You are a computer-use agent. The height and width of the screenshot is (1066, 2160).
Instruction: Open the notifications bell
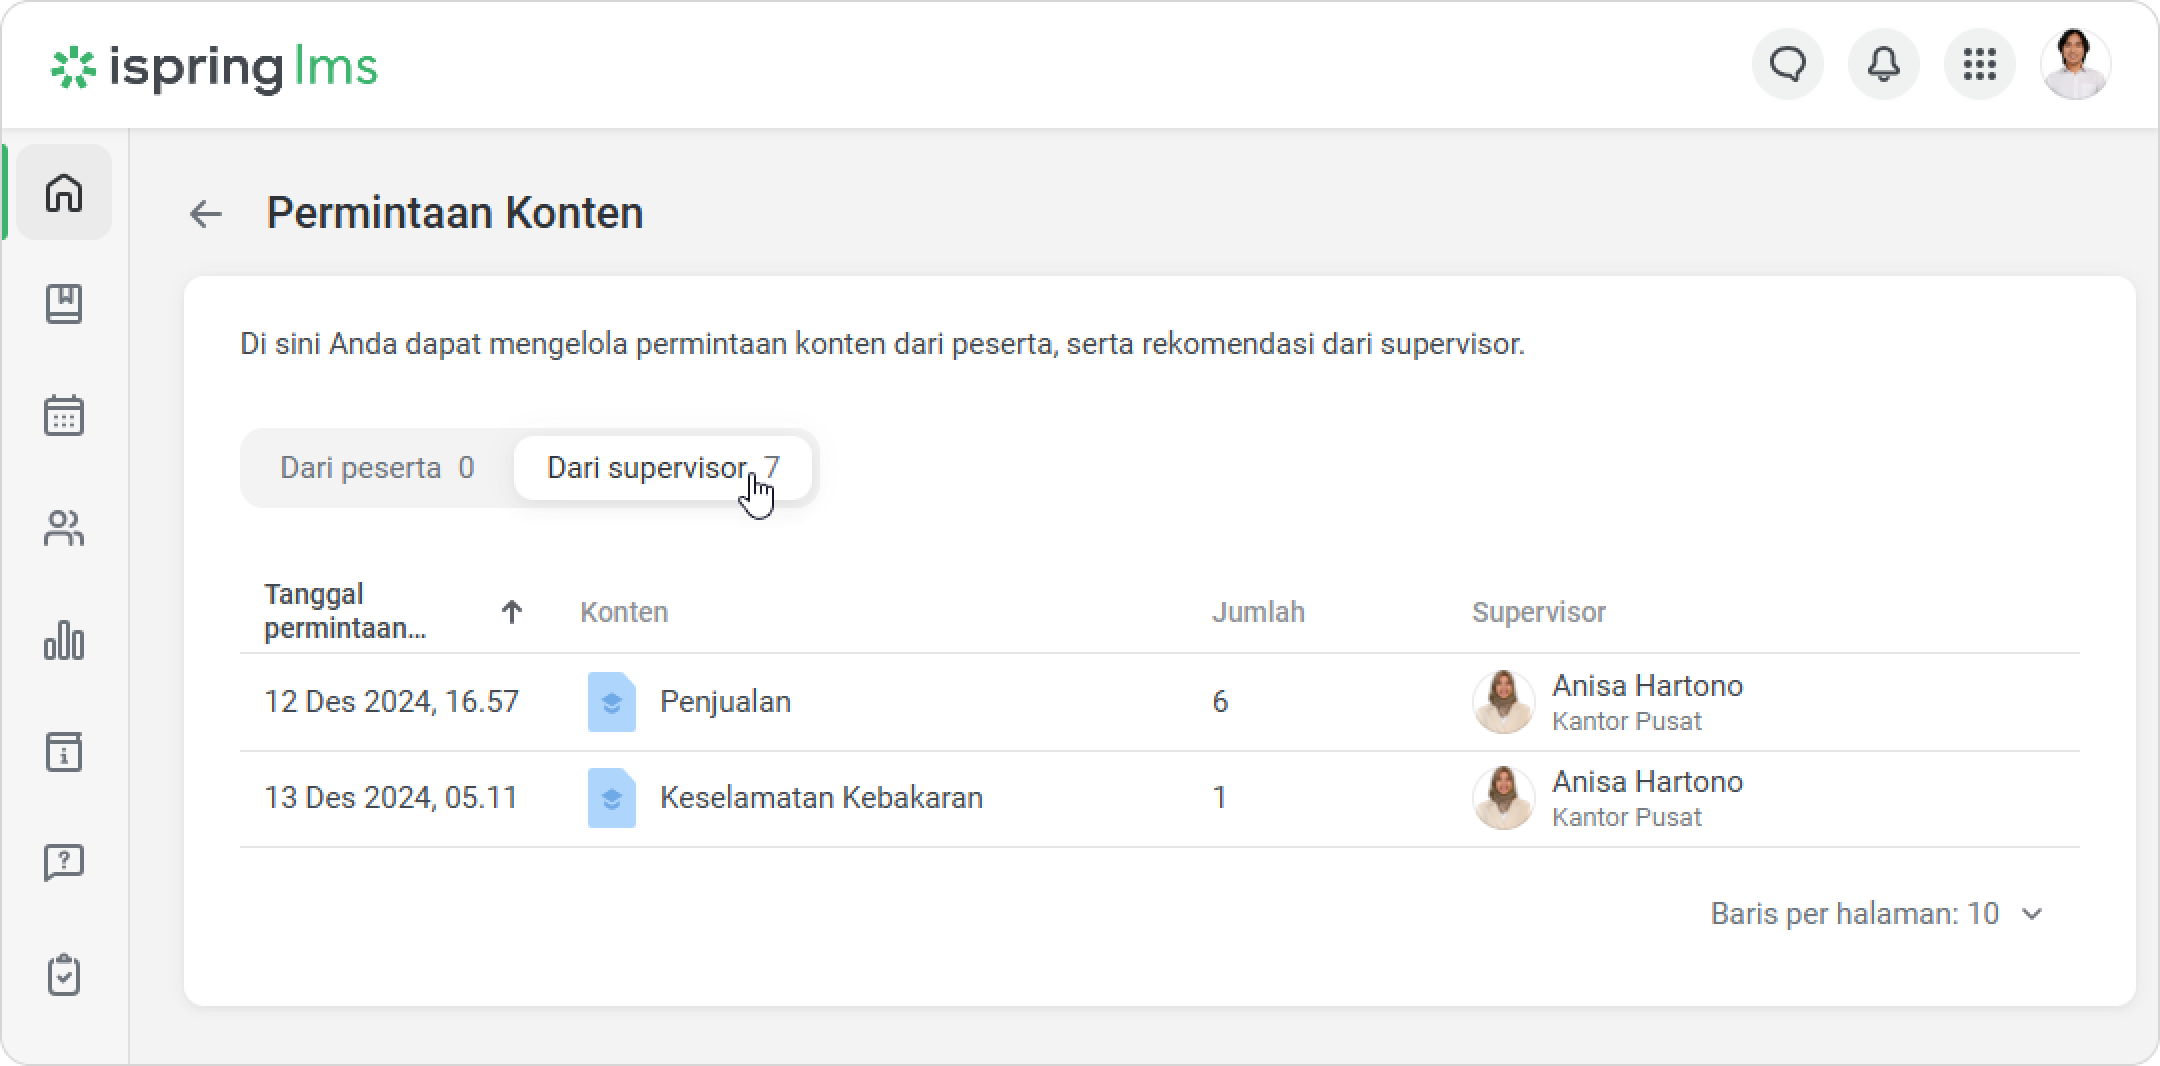[x=1883, y=65]
